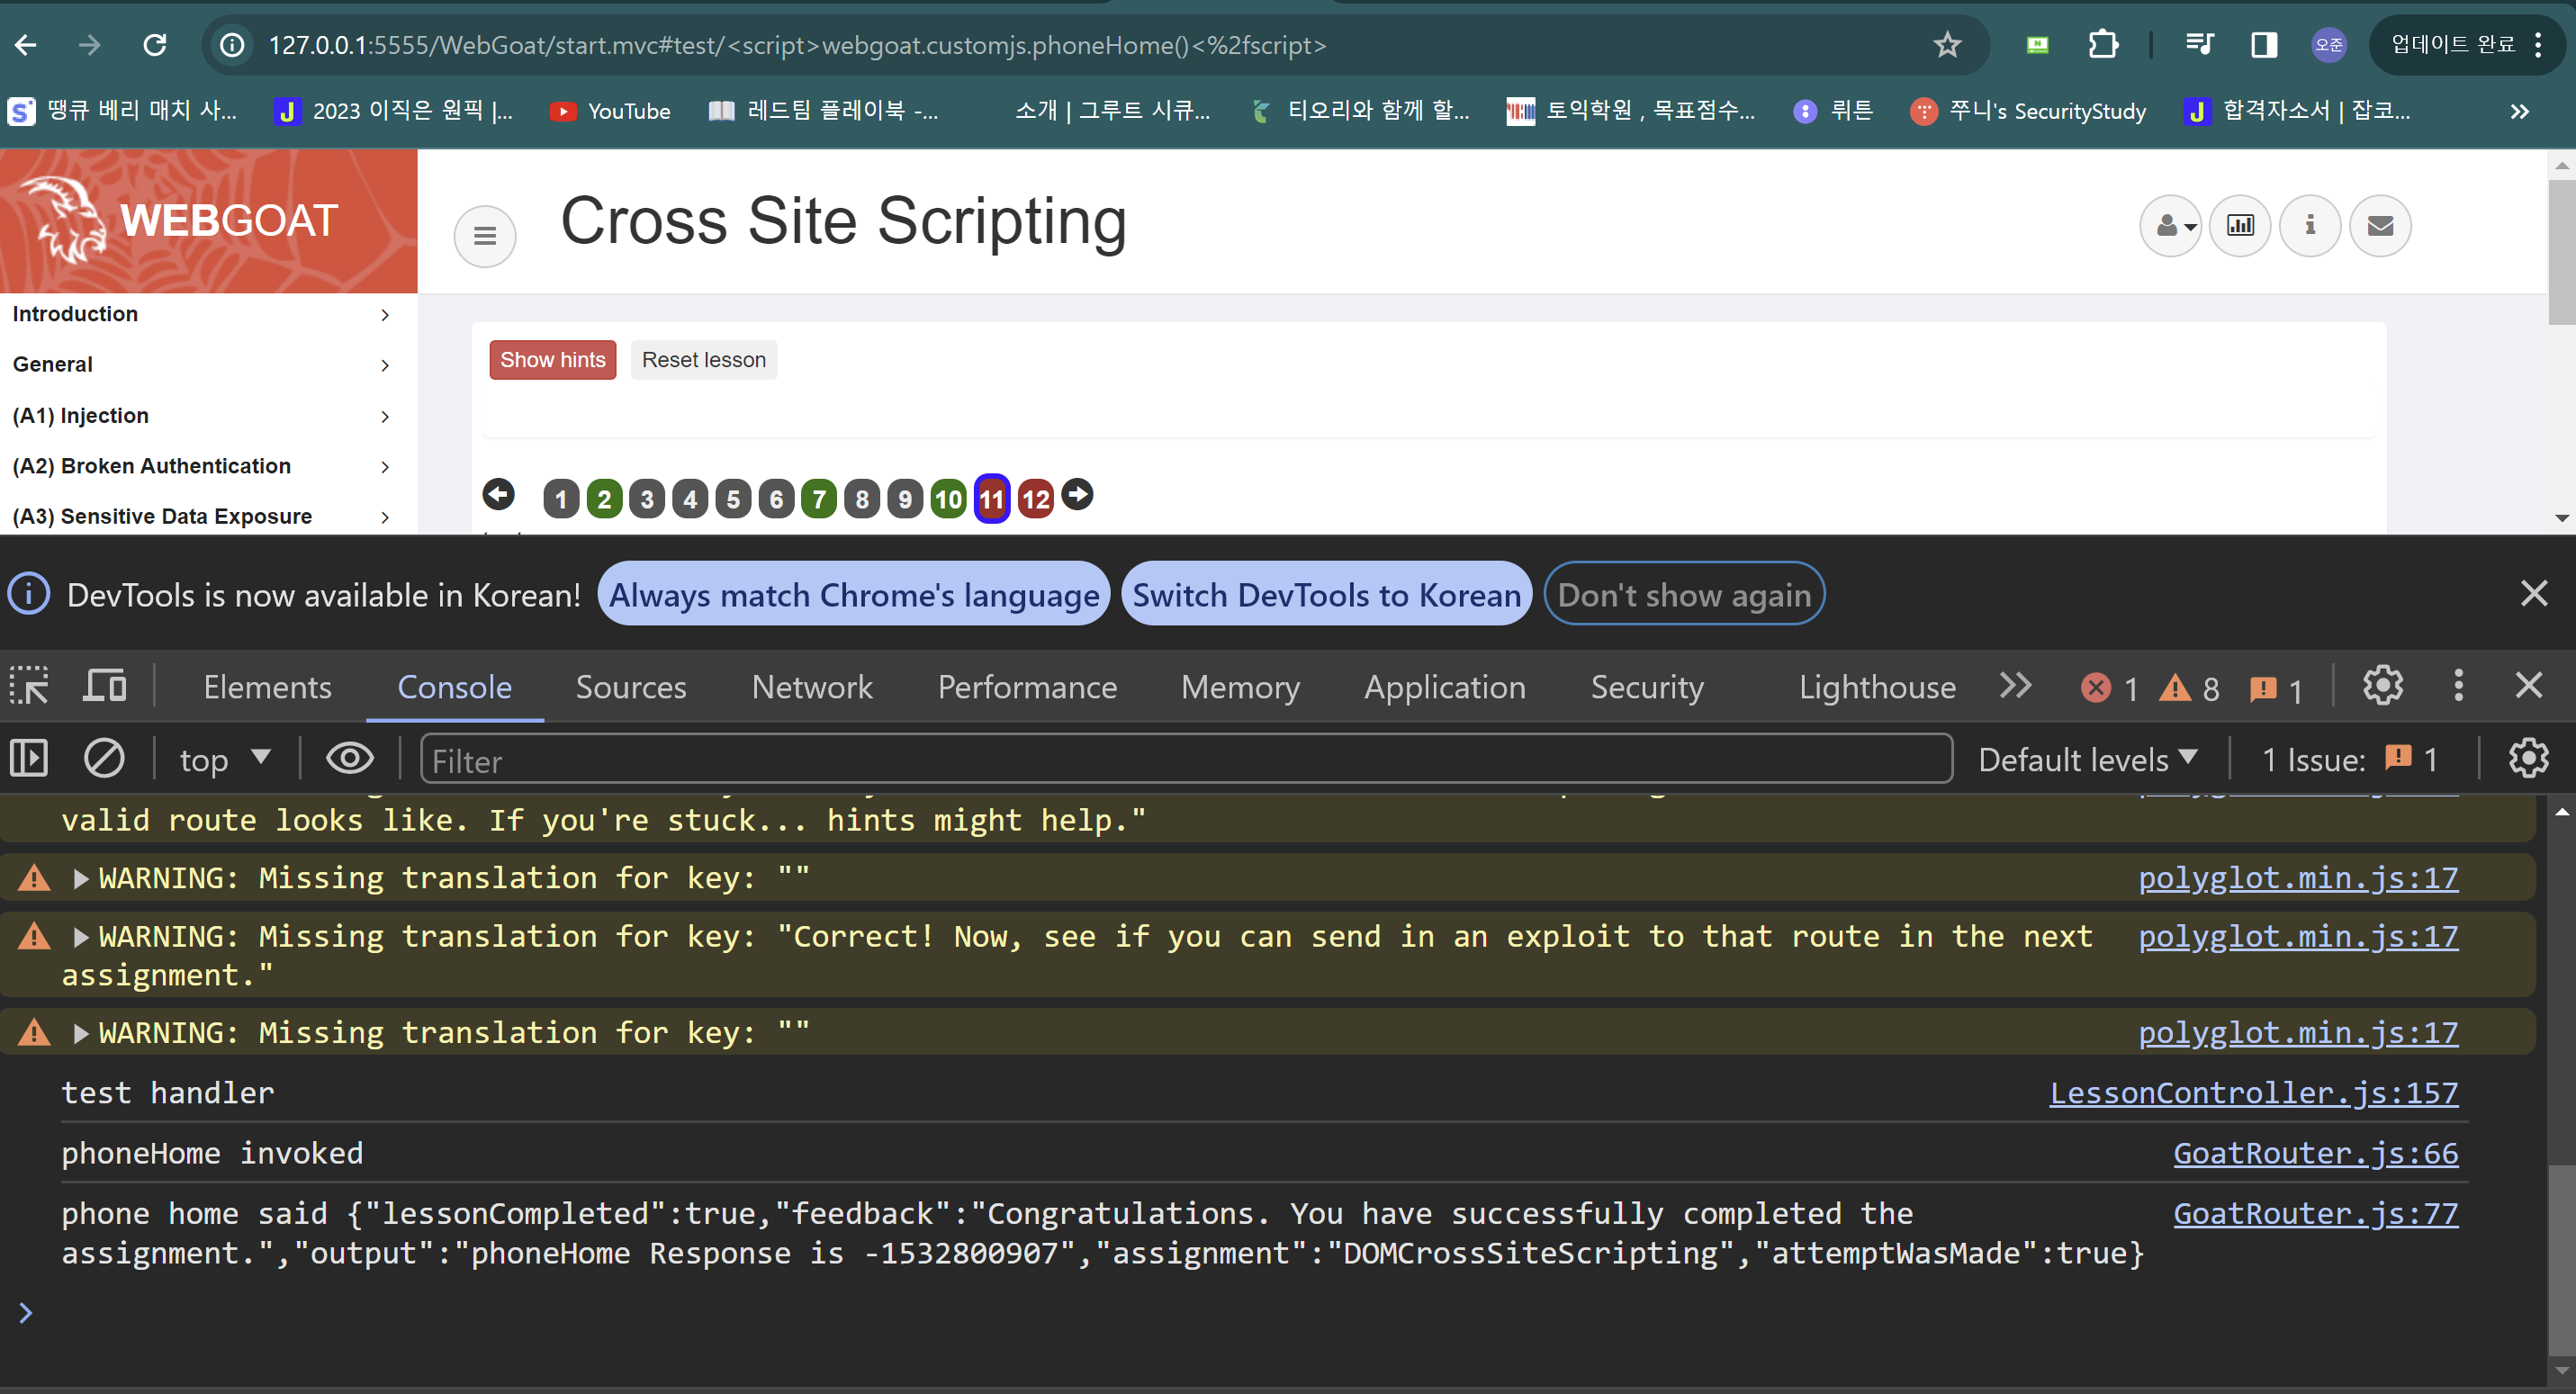Toggle the device toolbar icon

(x=104, y=687)
